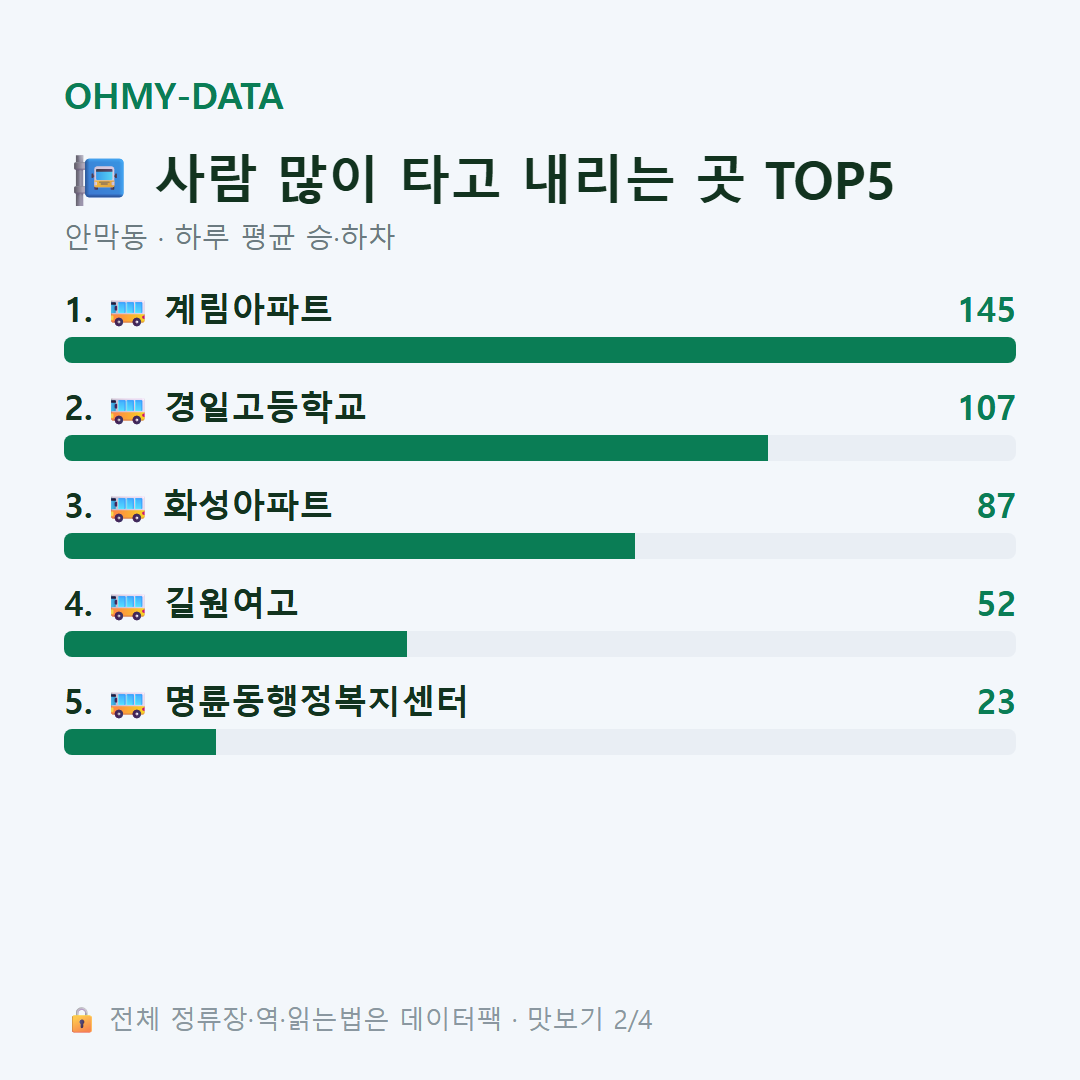Click the bus icon beside 길원여고
Viewport: 1080px width, 1080px height.
click(128, 605)
